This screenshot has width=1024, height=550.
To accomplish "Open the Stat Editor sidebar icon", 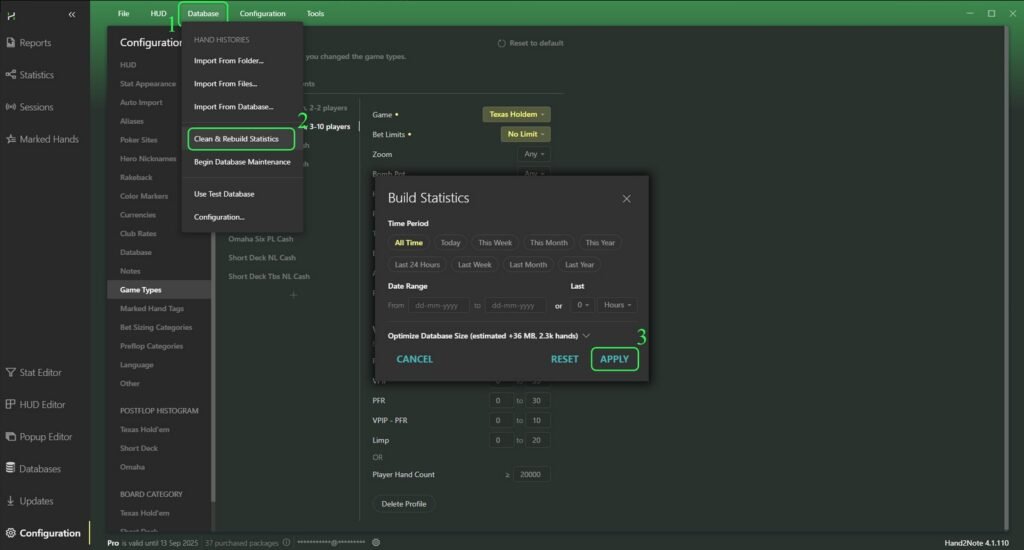I will click(x=11, y=372).
